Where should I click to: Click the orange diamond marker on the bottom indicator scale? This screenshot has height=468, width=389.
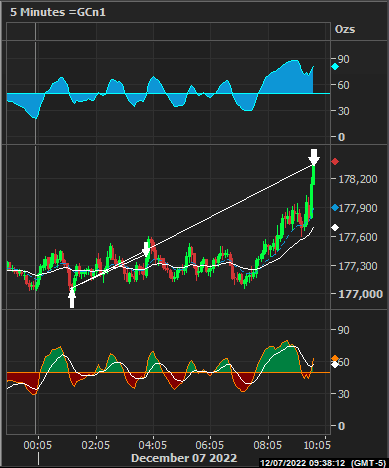(335, 359)
